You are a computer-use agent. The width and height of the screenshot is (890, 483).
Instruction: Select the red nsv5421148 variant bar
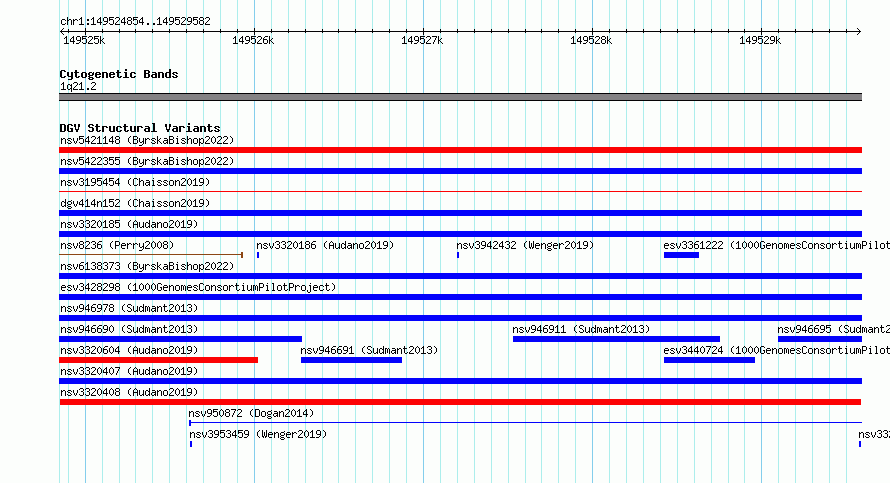[x=460, y=150]
